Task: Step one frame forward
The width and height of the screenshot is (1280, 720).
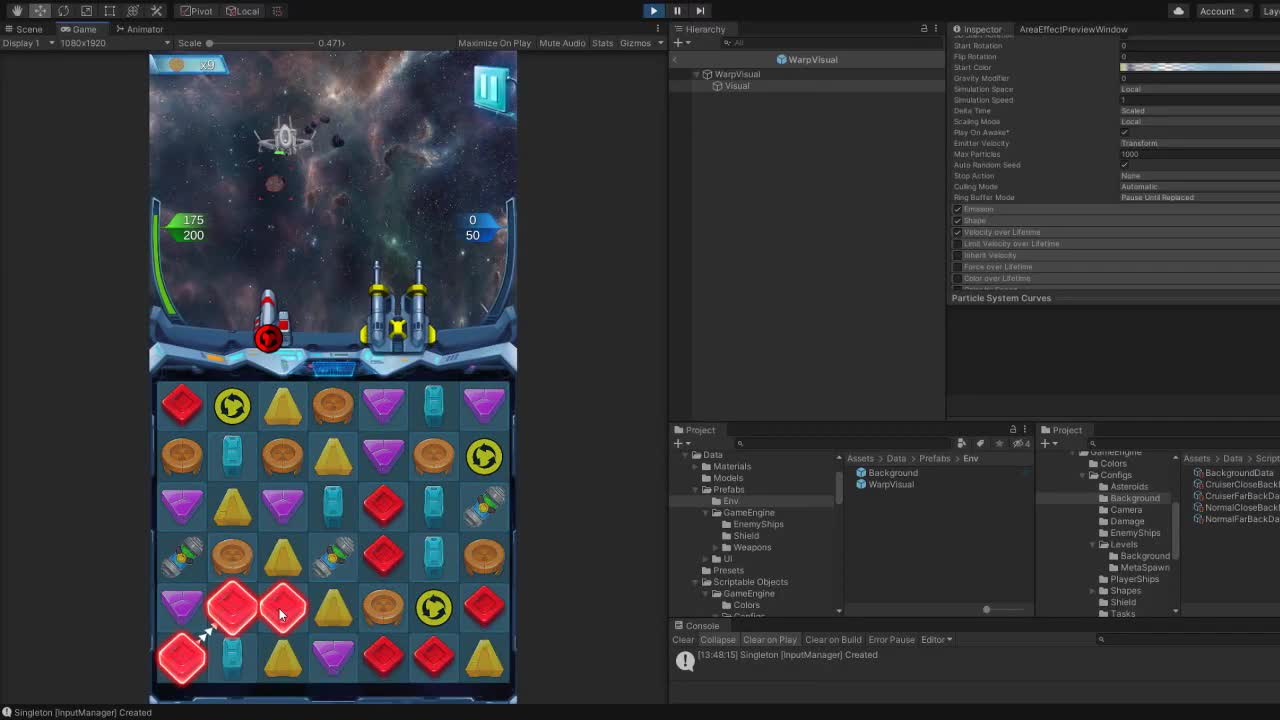Action: (698, 10)
